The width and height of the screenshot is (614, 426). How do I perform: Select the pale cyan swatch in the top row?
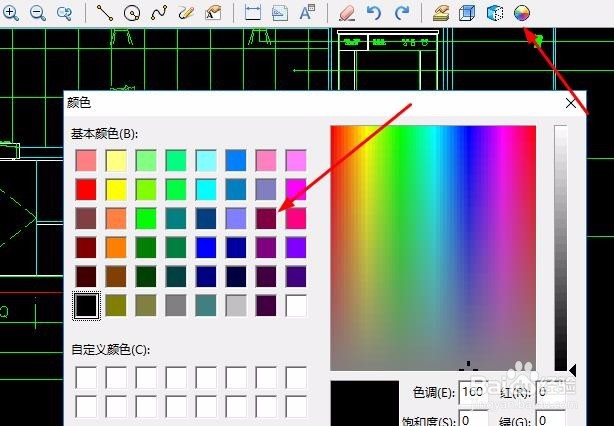206,161
